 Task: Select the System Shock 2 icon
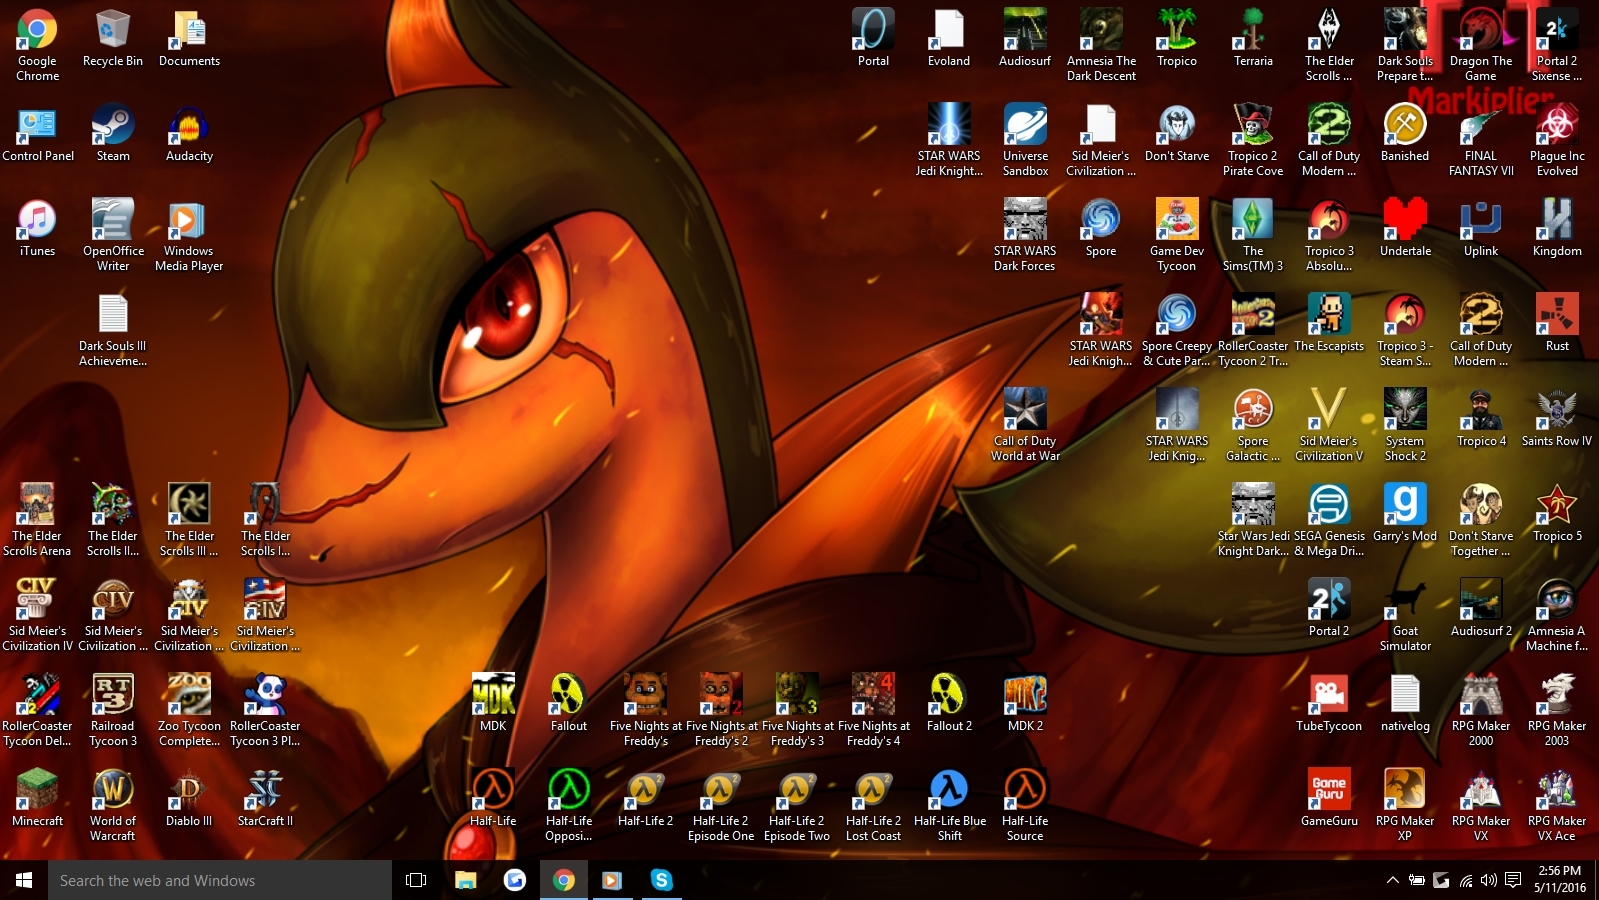(x=1405, y=426)
